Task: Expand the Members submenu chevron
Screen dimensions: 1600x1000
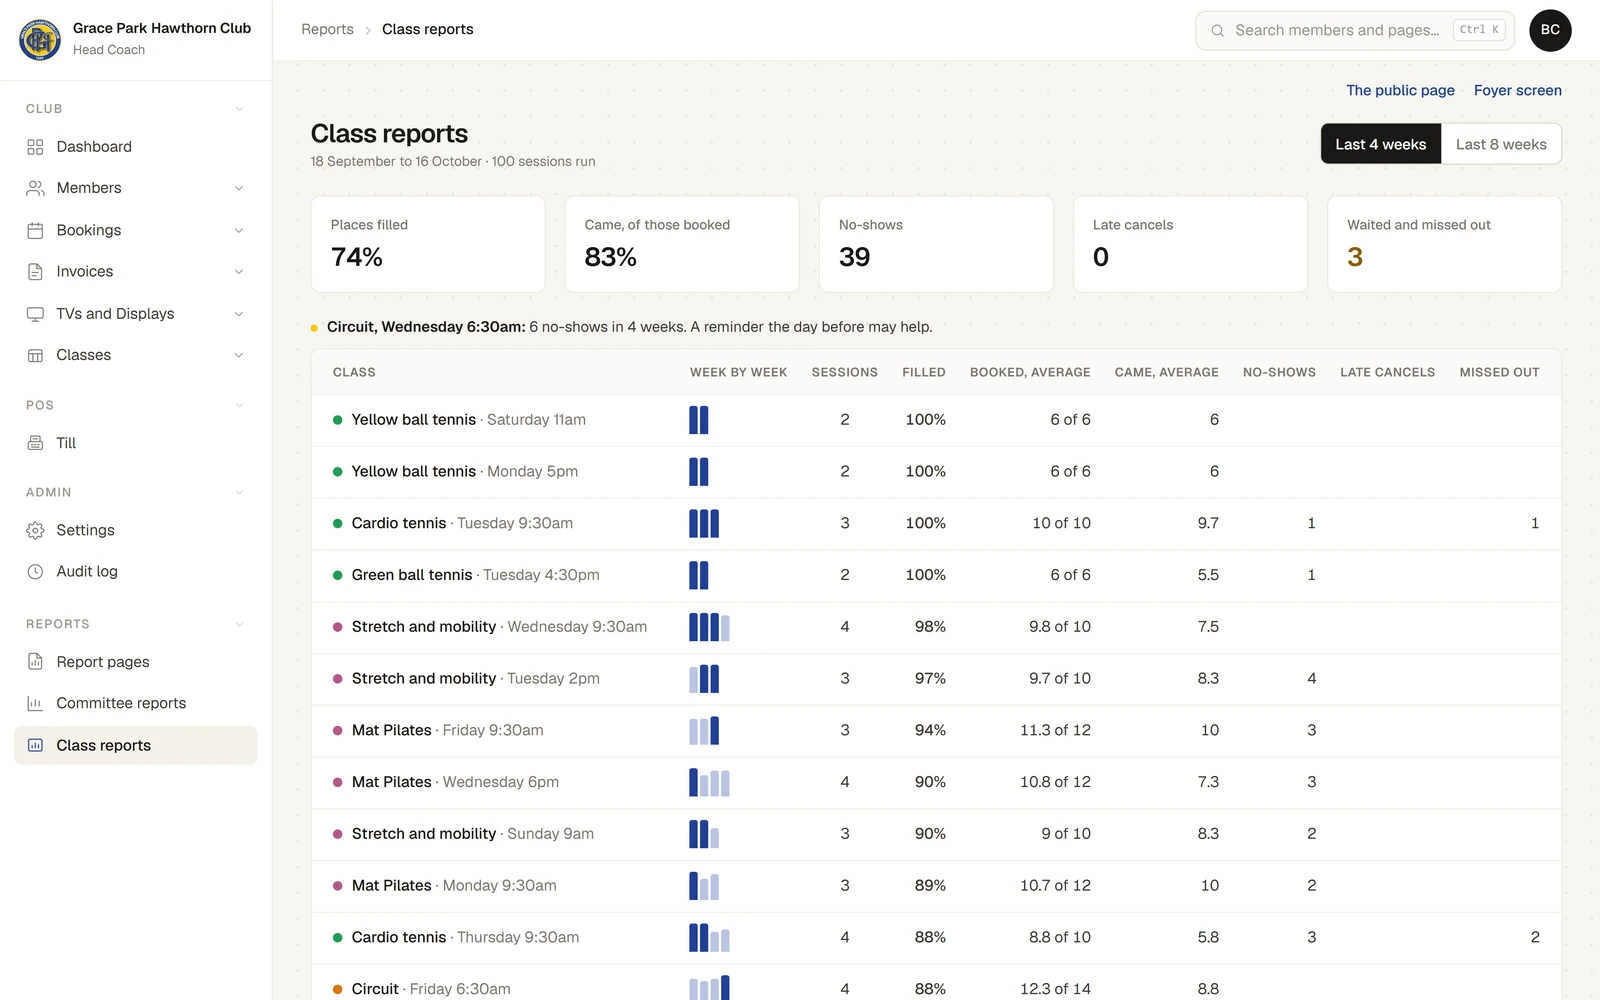Action: click(x=239, y=188)
